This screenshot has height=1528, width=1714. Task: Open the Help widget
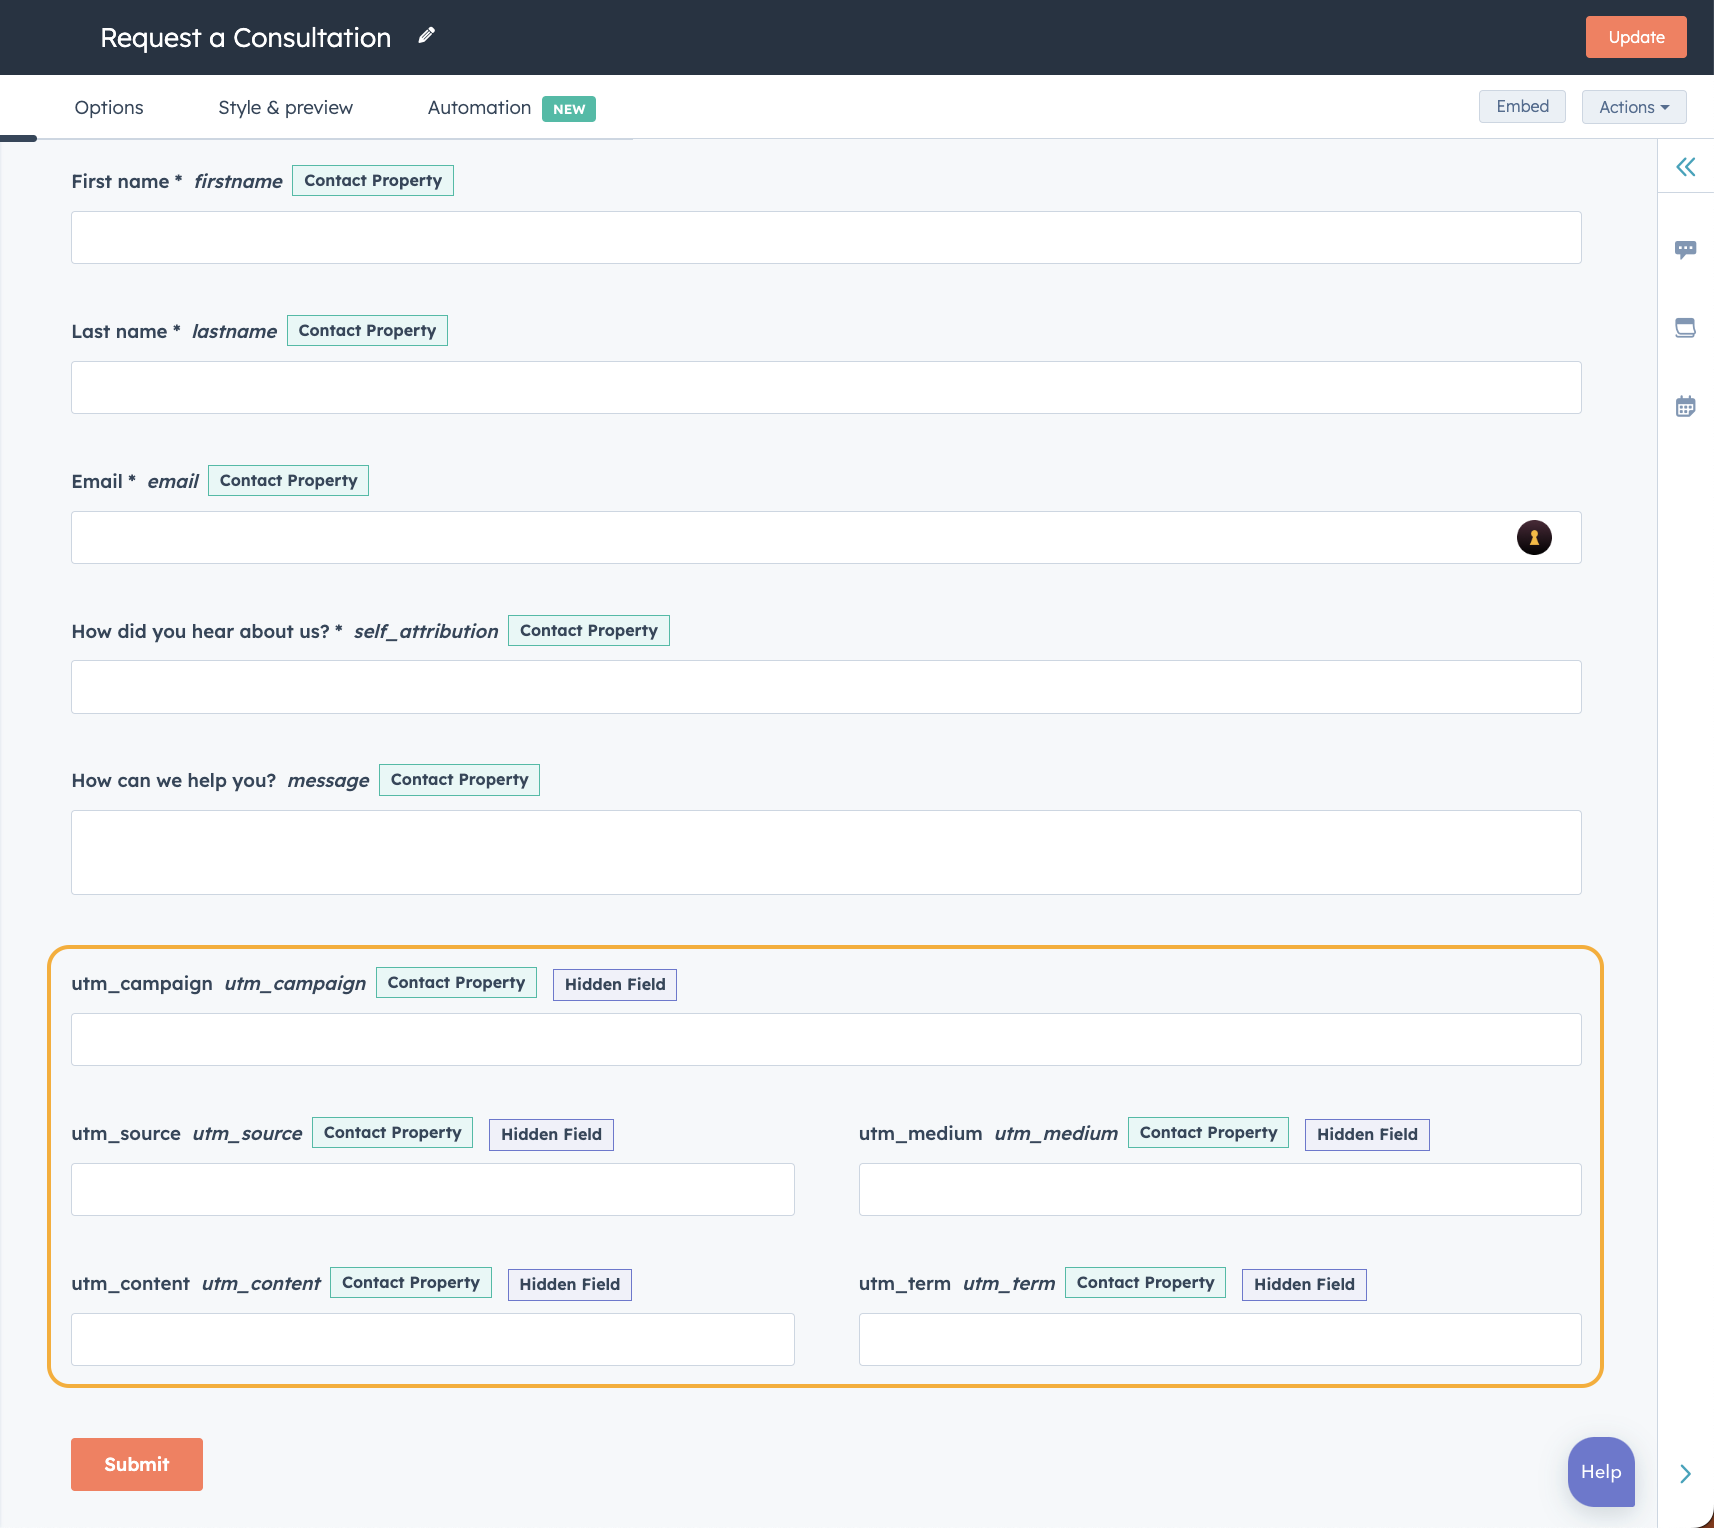1600,1471
